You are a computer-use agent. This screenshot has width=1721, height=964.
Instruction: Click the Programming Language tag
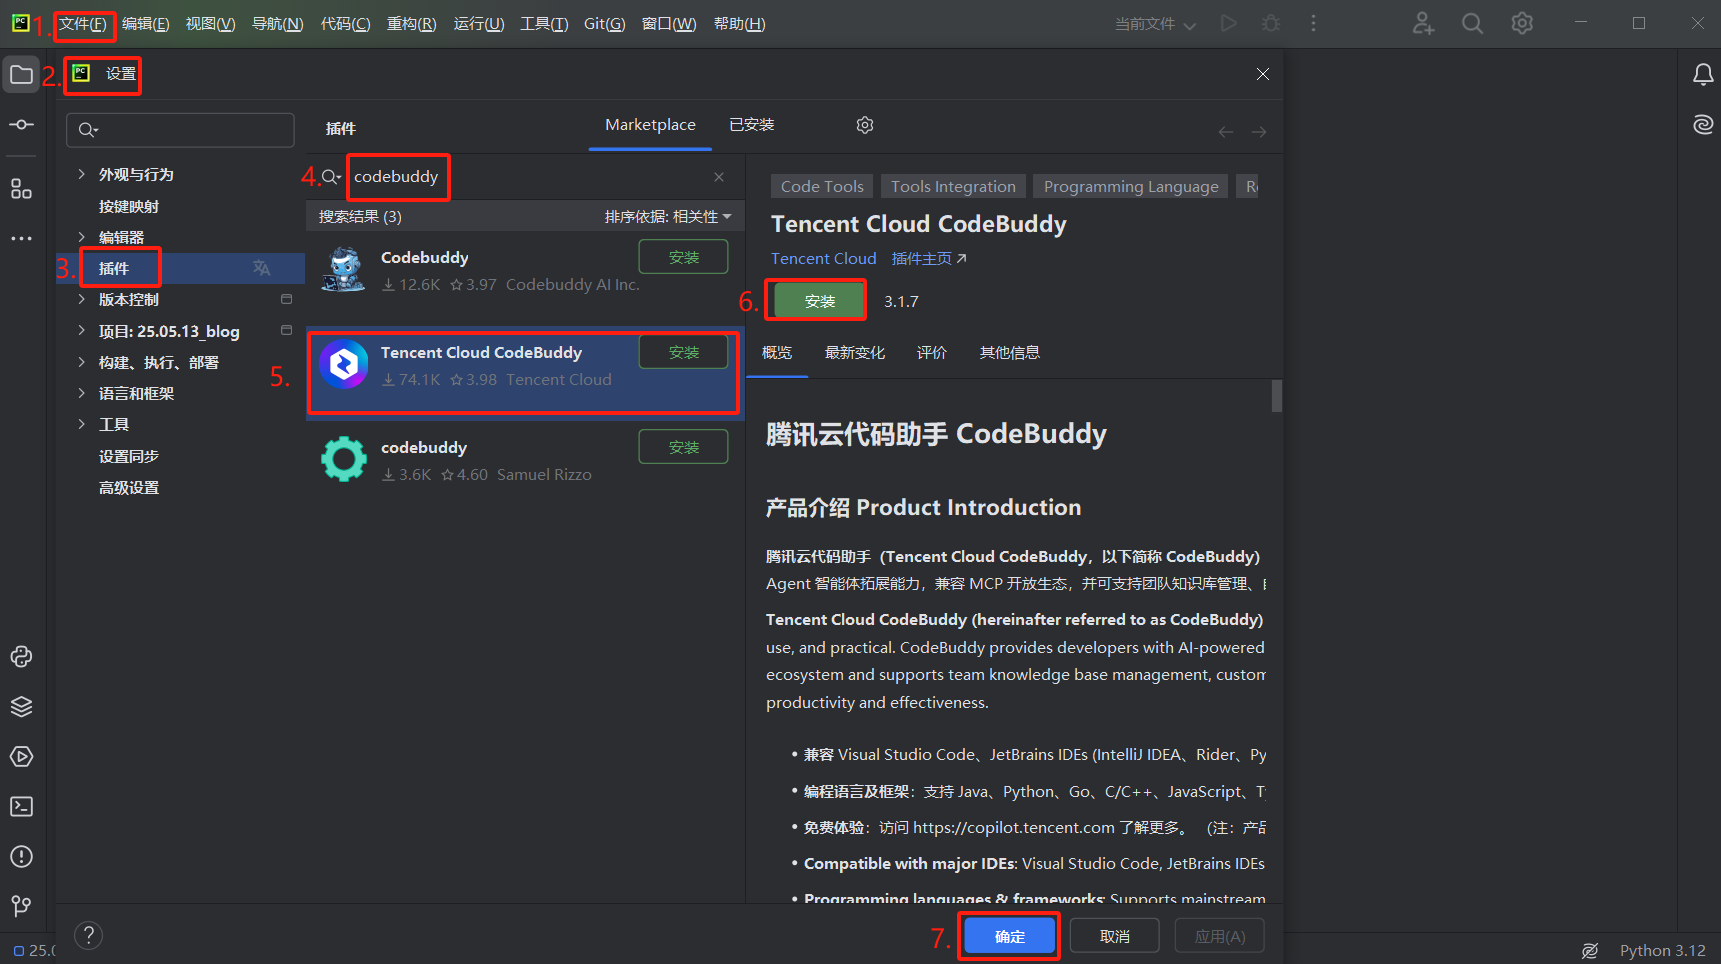(1131, 187)
